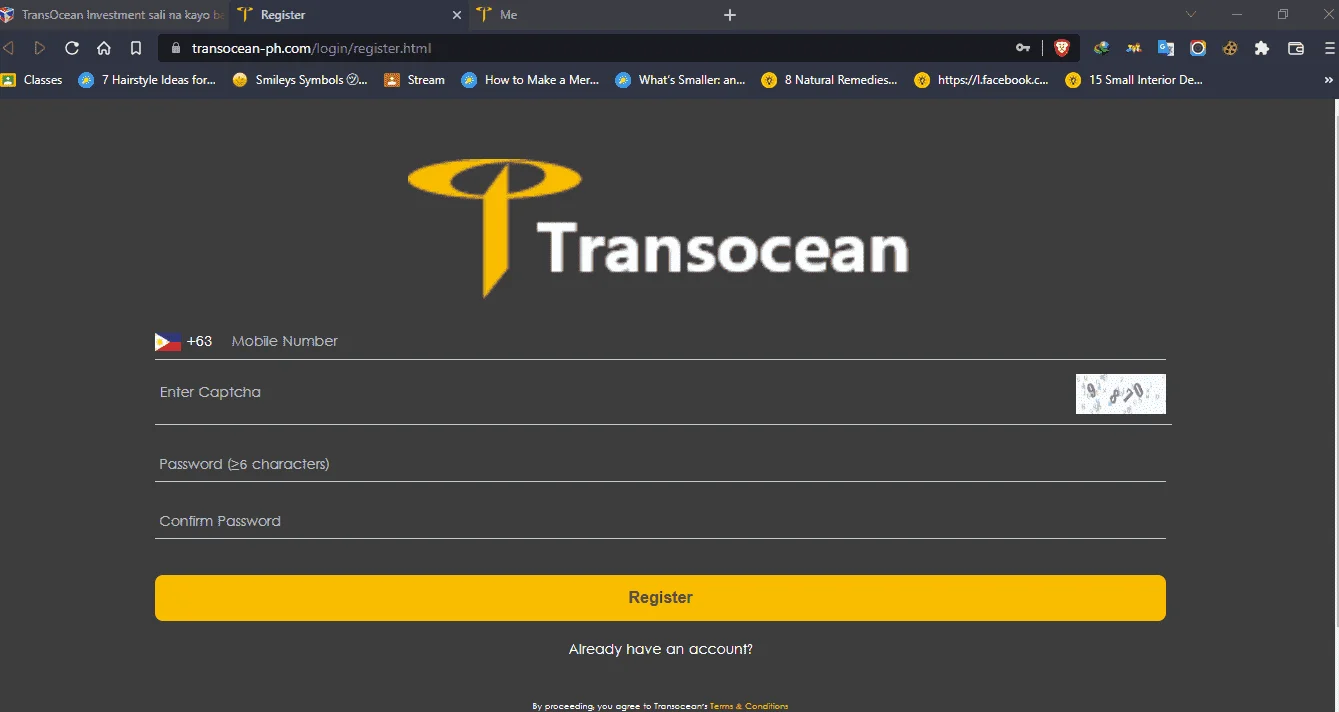
Task: Open the camera screenshot extension icon
Action: tap(1198, 48)
